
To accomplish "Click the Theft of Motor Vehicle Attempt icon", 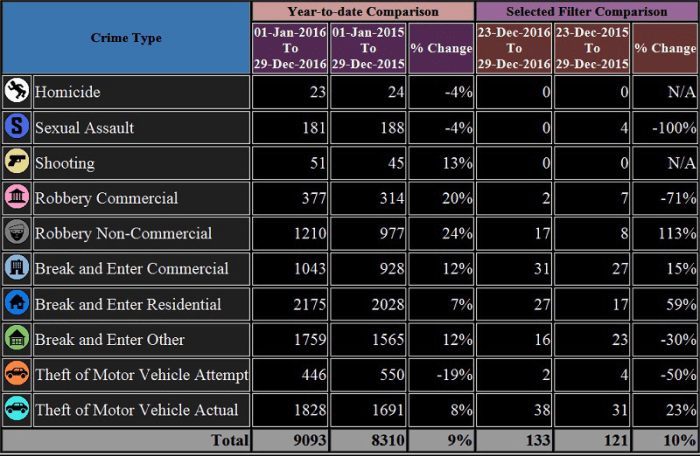I will pyautogui.click(x=16, y=374).
